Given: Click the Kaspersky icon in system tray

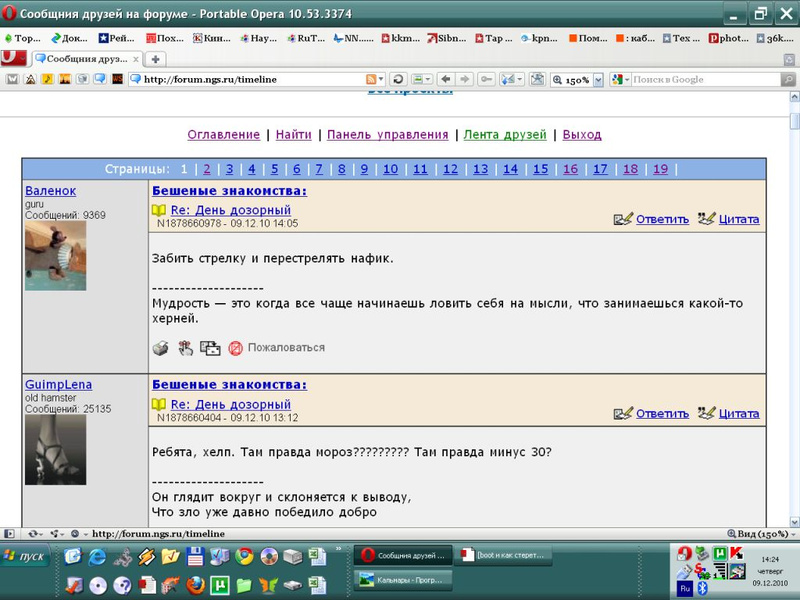Looking at the screenshot, I should (737, 553).
